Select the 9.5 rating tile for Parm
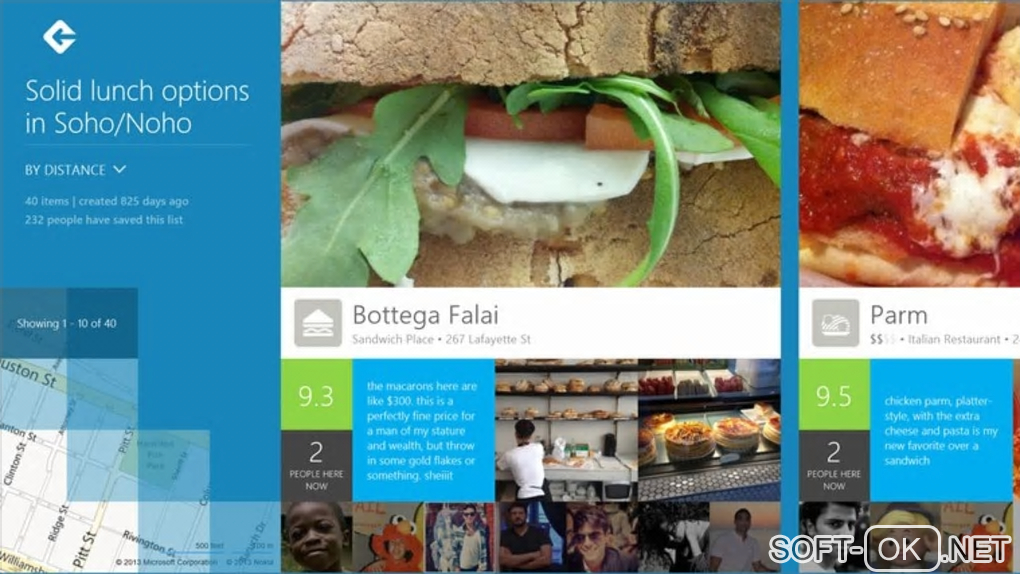Viewport: 1020px width, 574px height. (834, 394)
